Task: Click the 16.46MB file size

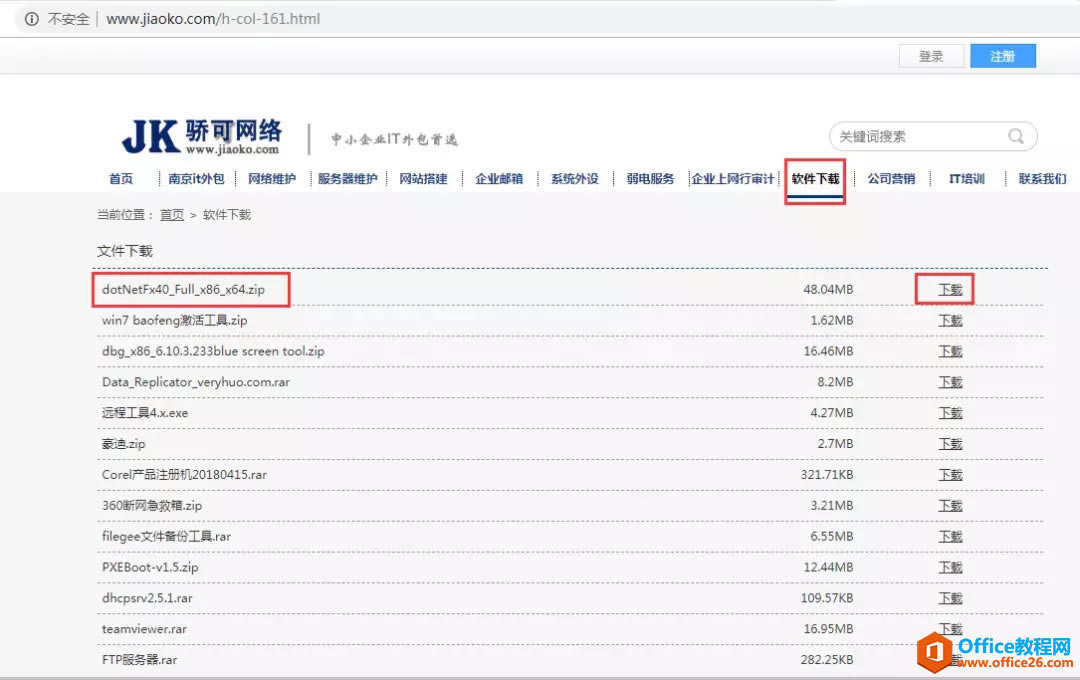Action: click(x=828, y=351)
